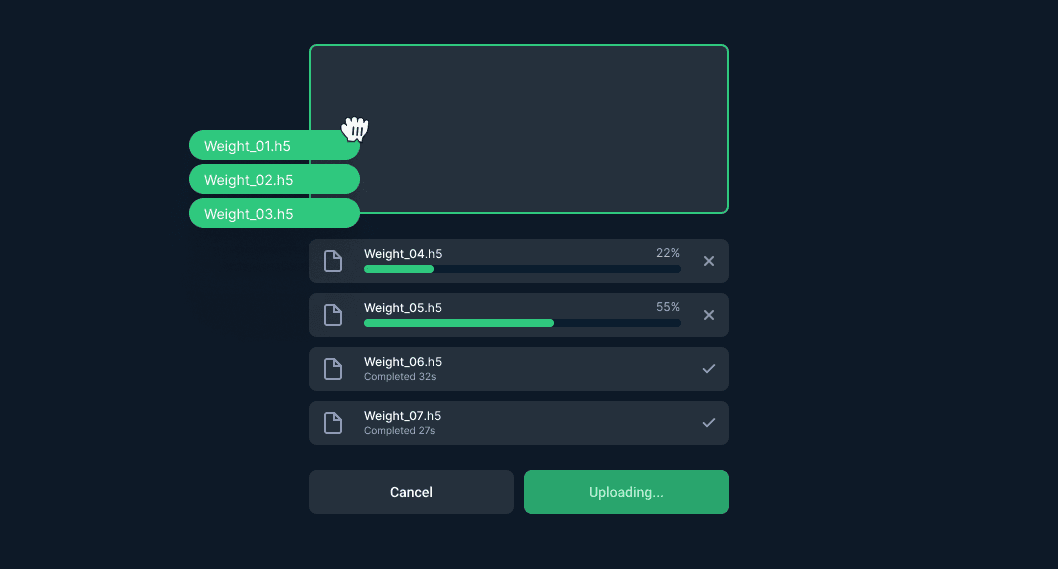Click the Uploading... button
This screenshot has width=1058, height=569.
click(626, 492)
